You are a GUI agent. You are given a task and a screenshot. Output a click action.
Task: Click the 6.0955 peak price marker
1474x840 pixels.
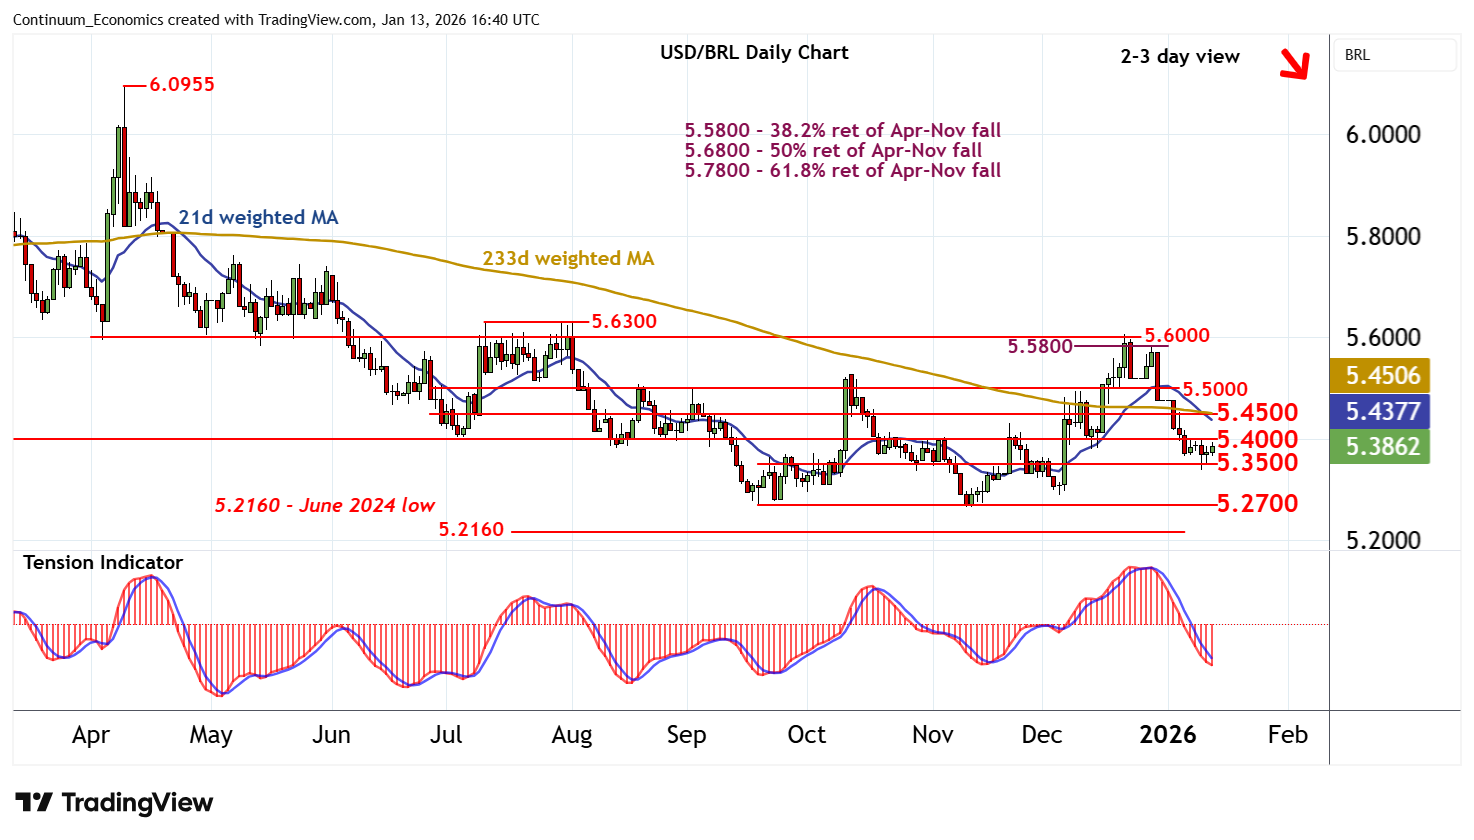tap(182, 85)
